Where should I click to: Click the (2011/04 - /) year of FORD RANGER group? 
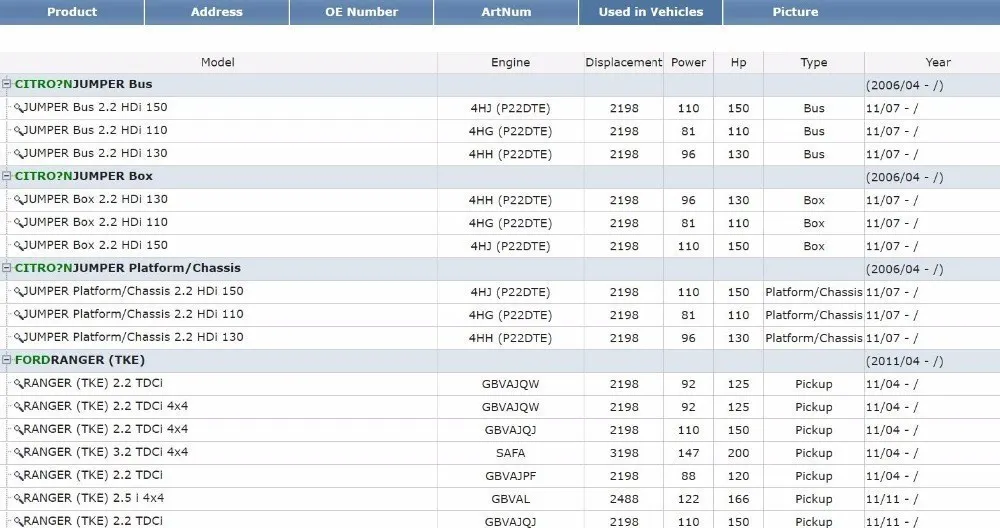[904, 361]
